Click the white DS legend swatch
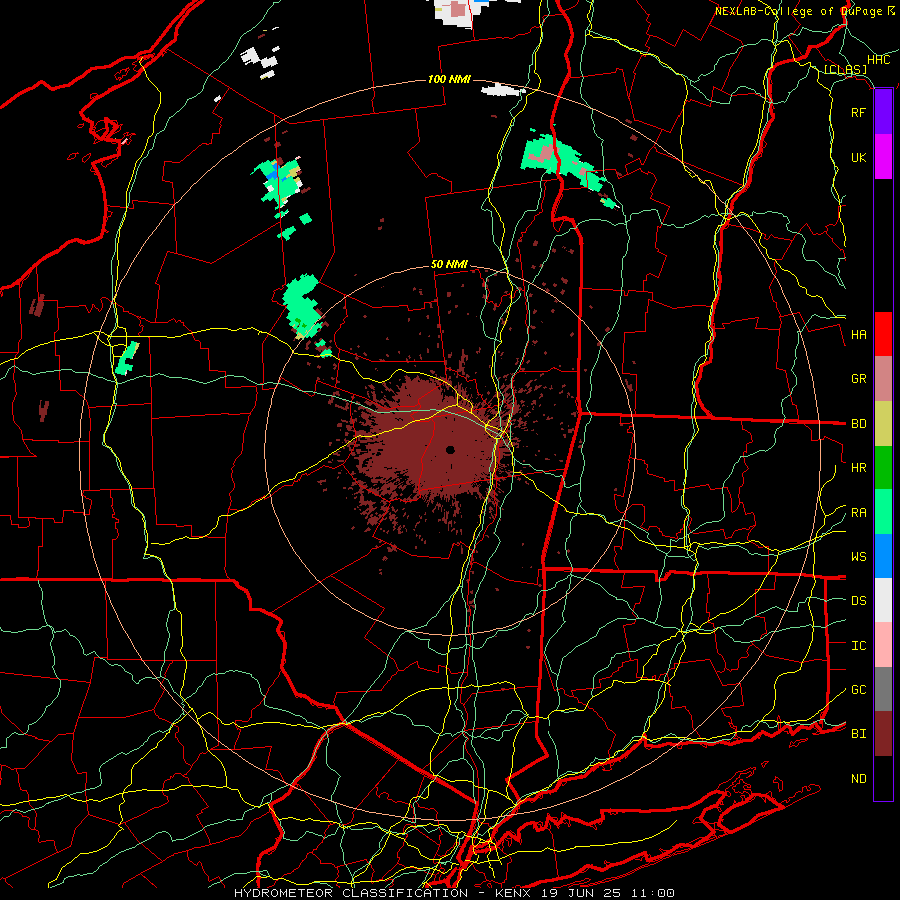Image resolution: width=900 pixels, height=900 pixels. (883, 600)
